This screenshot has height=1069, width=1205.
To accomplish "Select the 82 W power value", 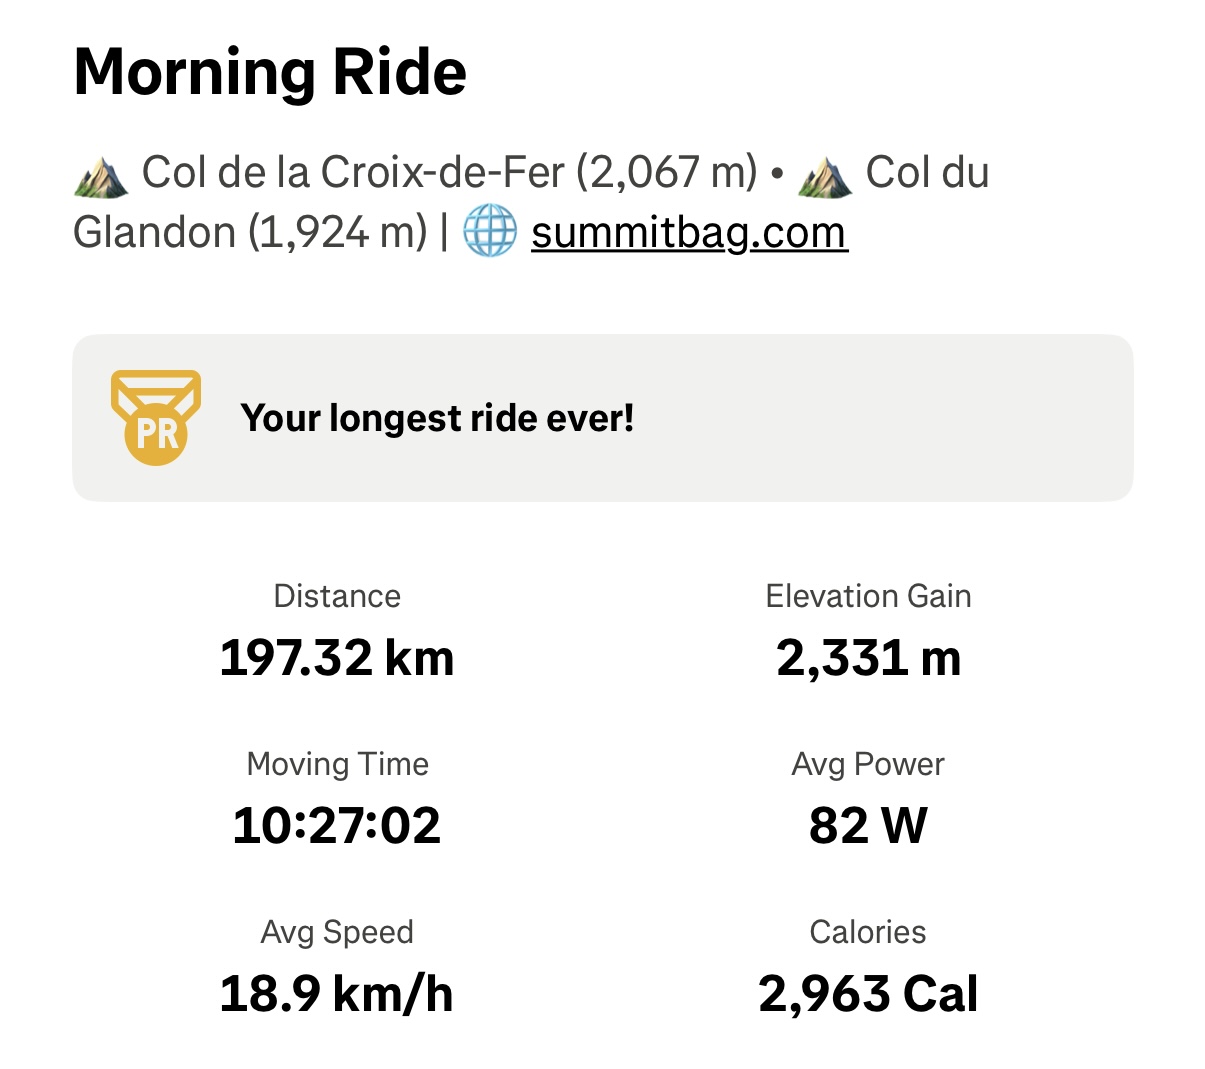I will pos(868,826).
